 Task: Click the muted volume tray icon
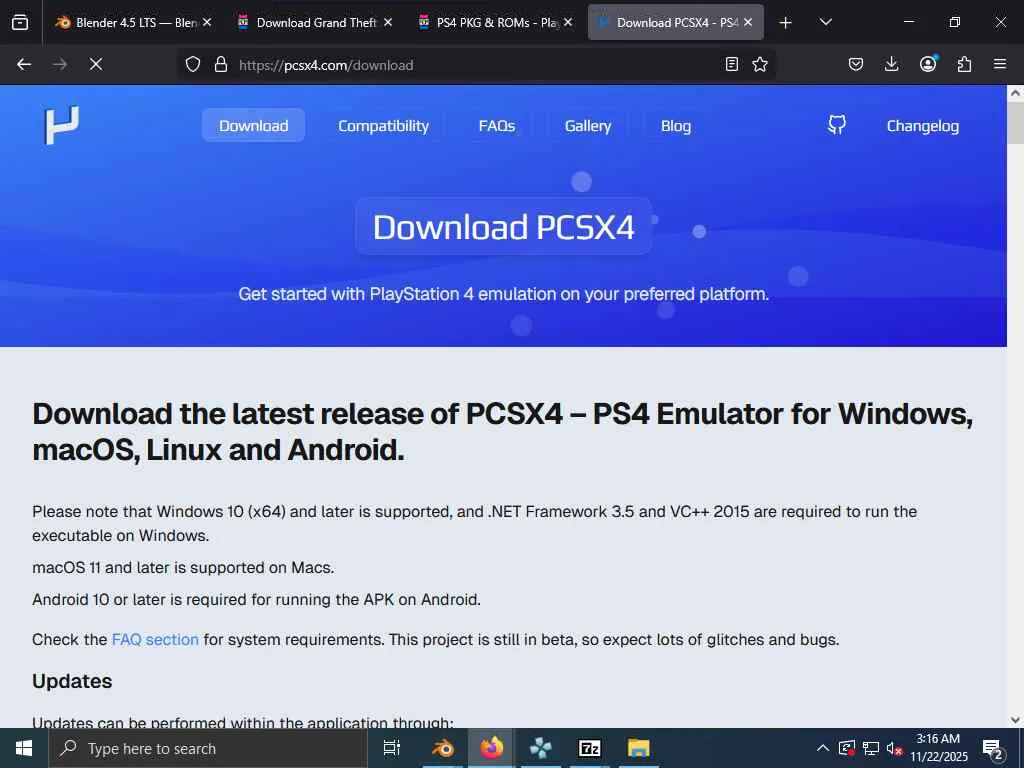(894, 748)
